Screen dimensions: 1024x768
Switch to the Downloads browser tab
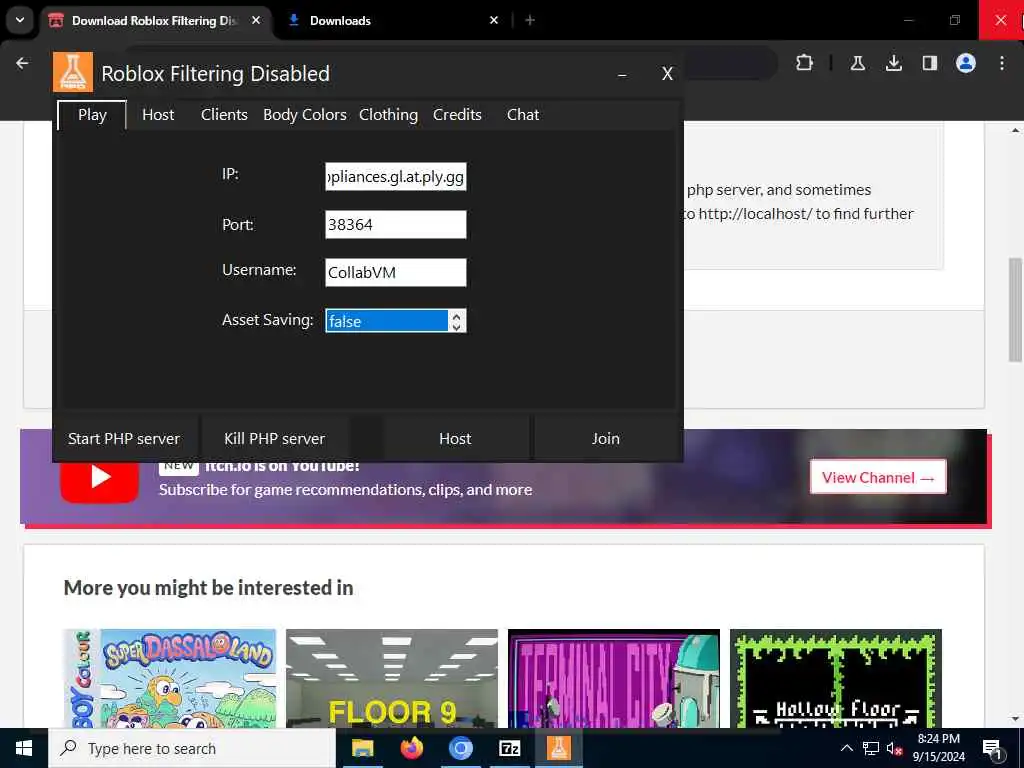392,20
